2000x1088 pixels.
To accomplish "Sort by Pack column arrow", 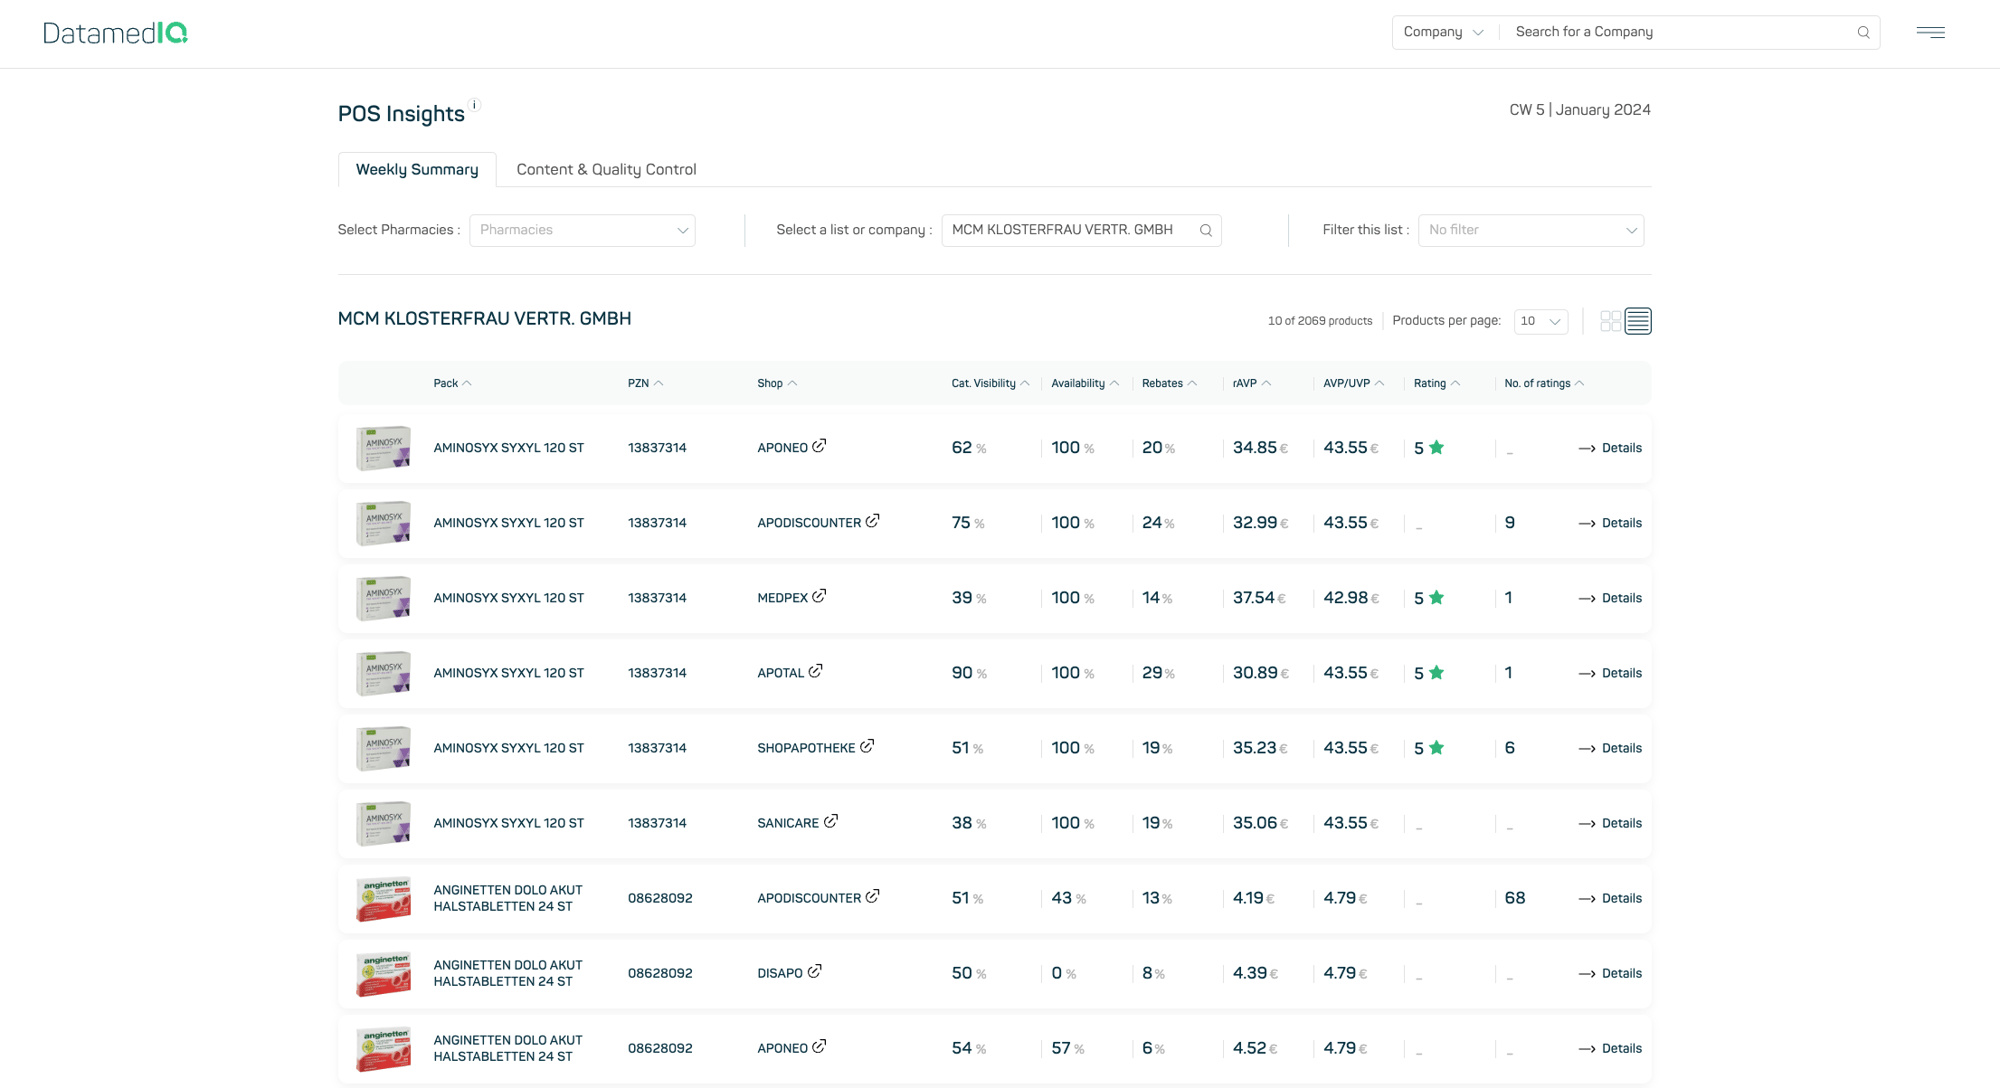I will pos(467,383).
